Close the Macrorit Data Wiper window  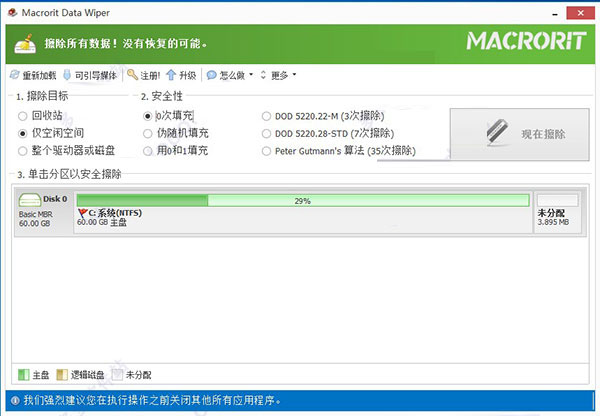(580, 13)
